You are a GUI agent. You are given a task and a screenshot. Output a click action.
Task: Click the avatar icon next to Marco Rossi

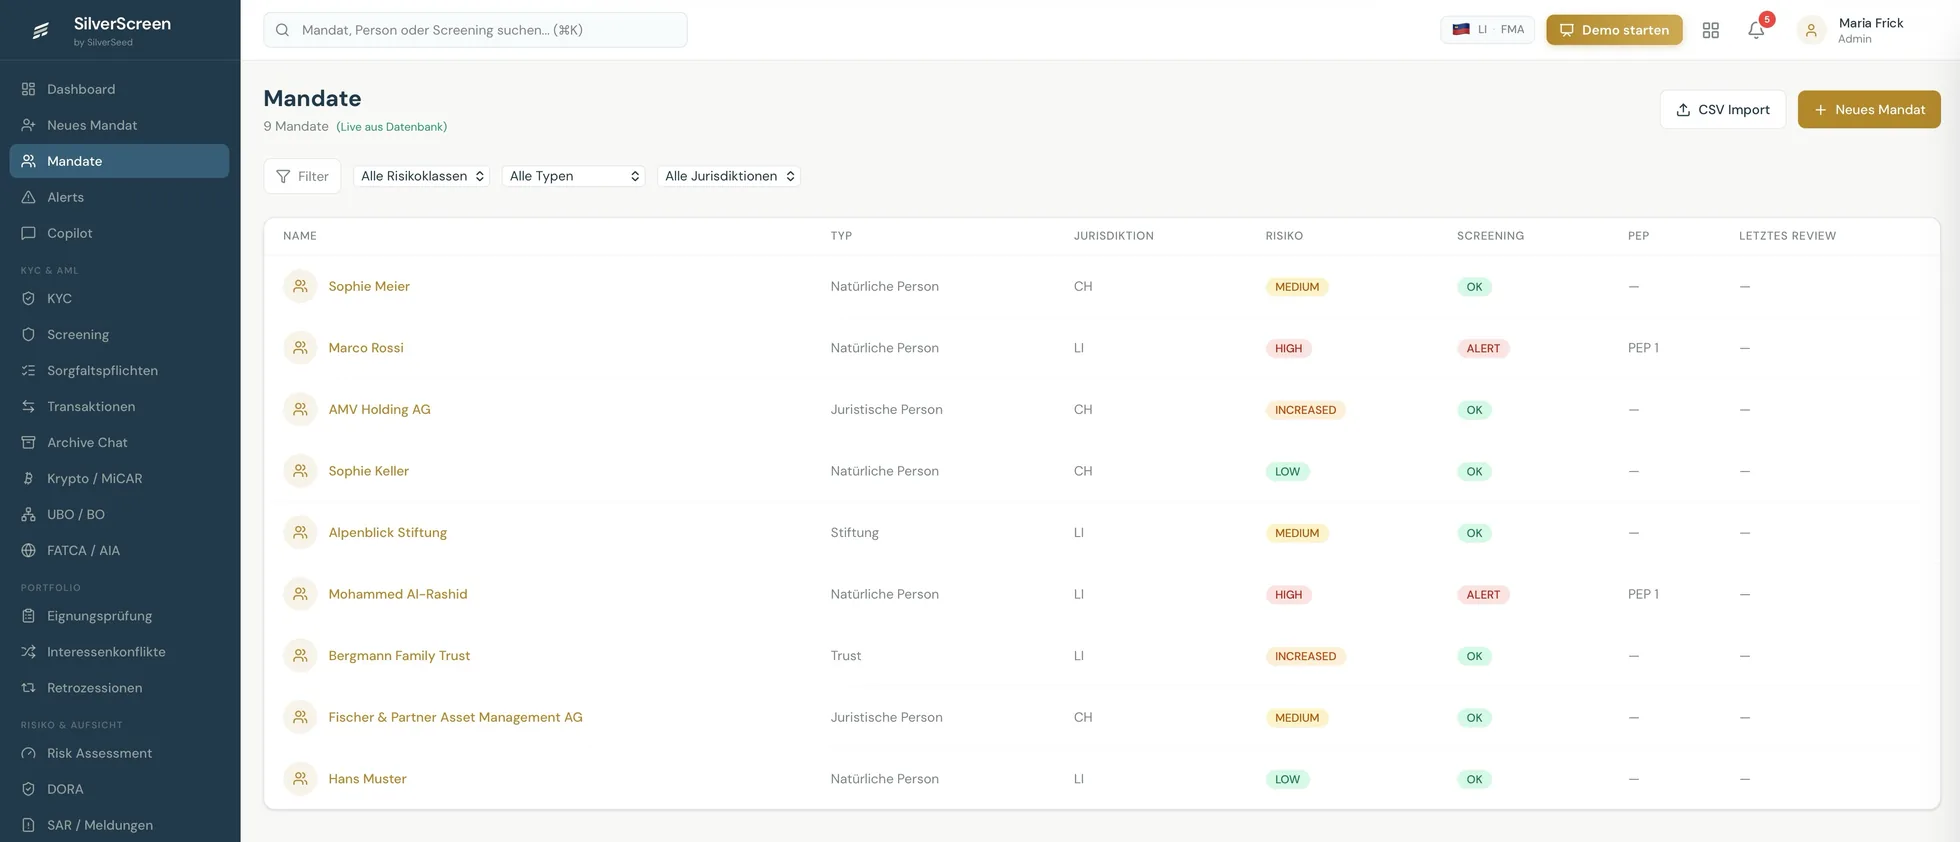pos(300,348)
